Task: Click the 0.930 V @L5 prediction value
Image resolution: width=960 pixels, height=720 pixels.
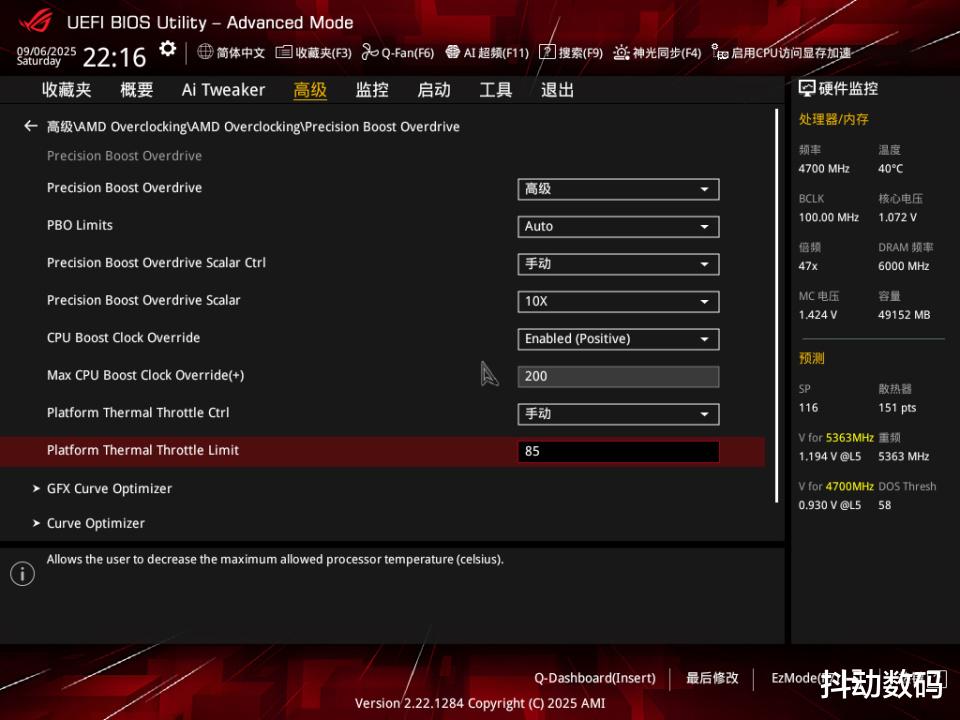Action: click(830, 505)
